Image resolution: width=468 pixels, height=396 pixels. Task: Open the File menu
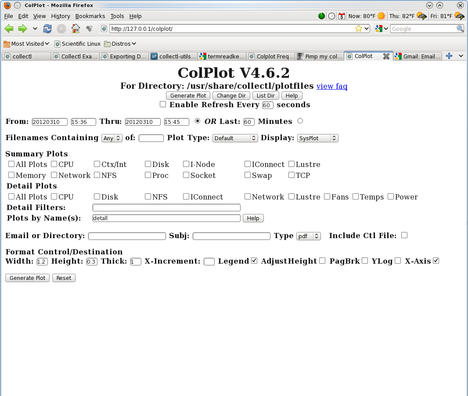(x=8, y=16)
